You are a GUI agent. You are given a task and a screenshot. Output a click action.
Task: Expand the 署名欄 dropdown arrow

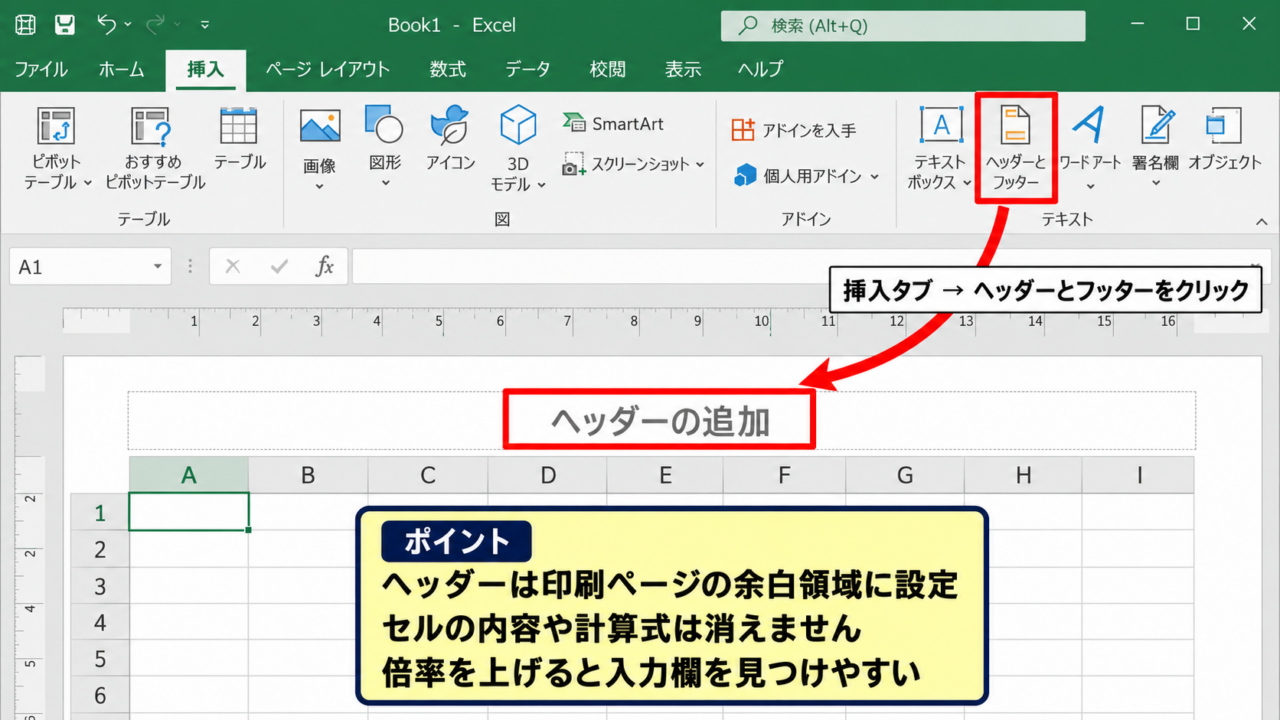1156,184
